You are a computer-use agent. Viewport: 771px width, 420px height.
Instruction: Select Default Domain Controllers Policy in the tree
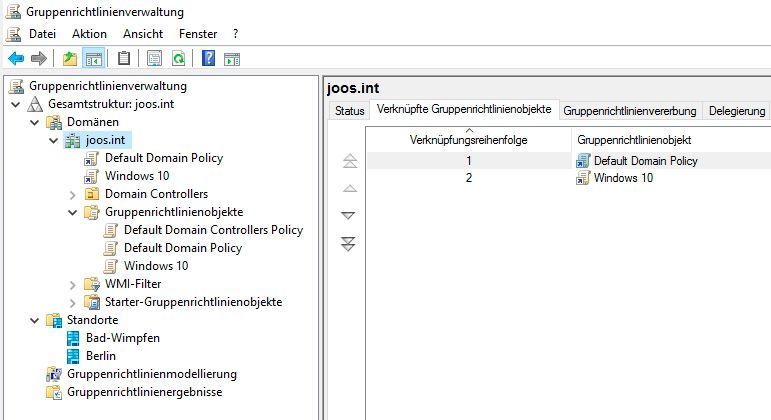213,230
